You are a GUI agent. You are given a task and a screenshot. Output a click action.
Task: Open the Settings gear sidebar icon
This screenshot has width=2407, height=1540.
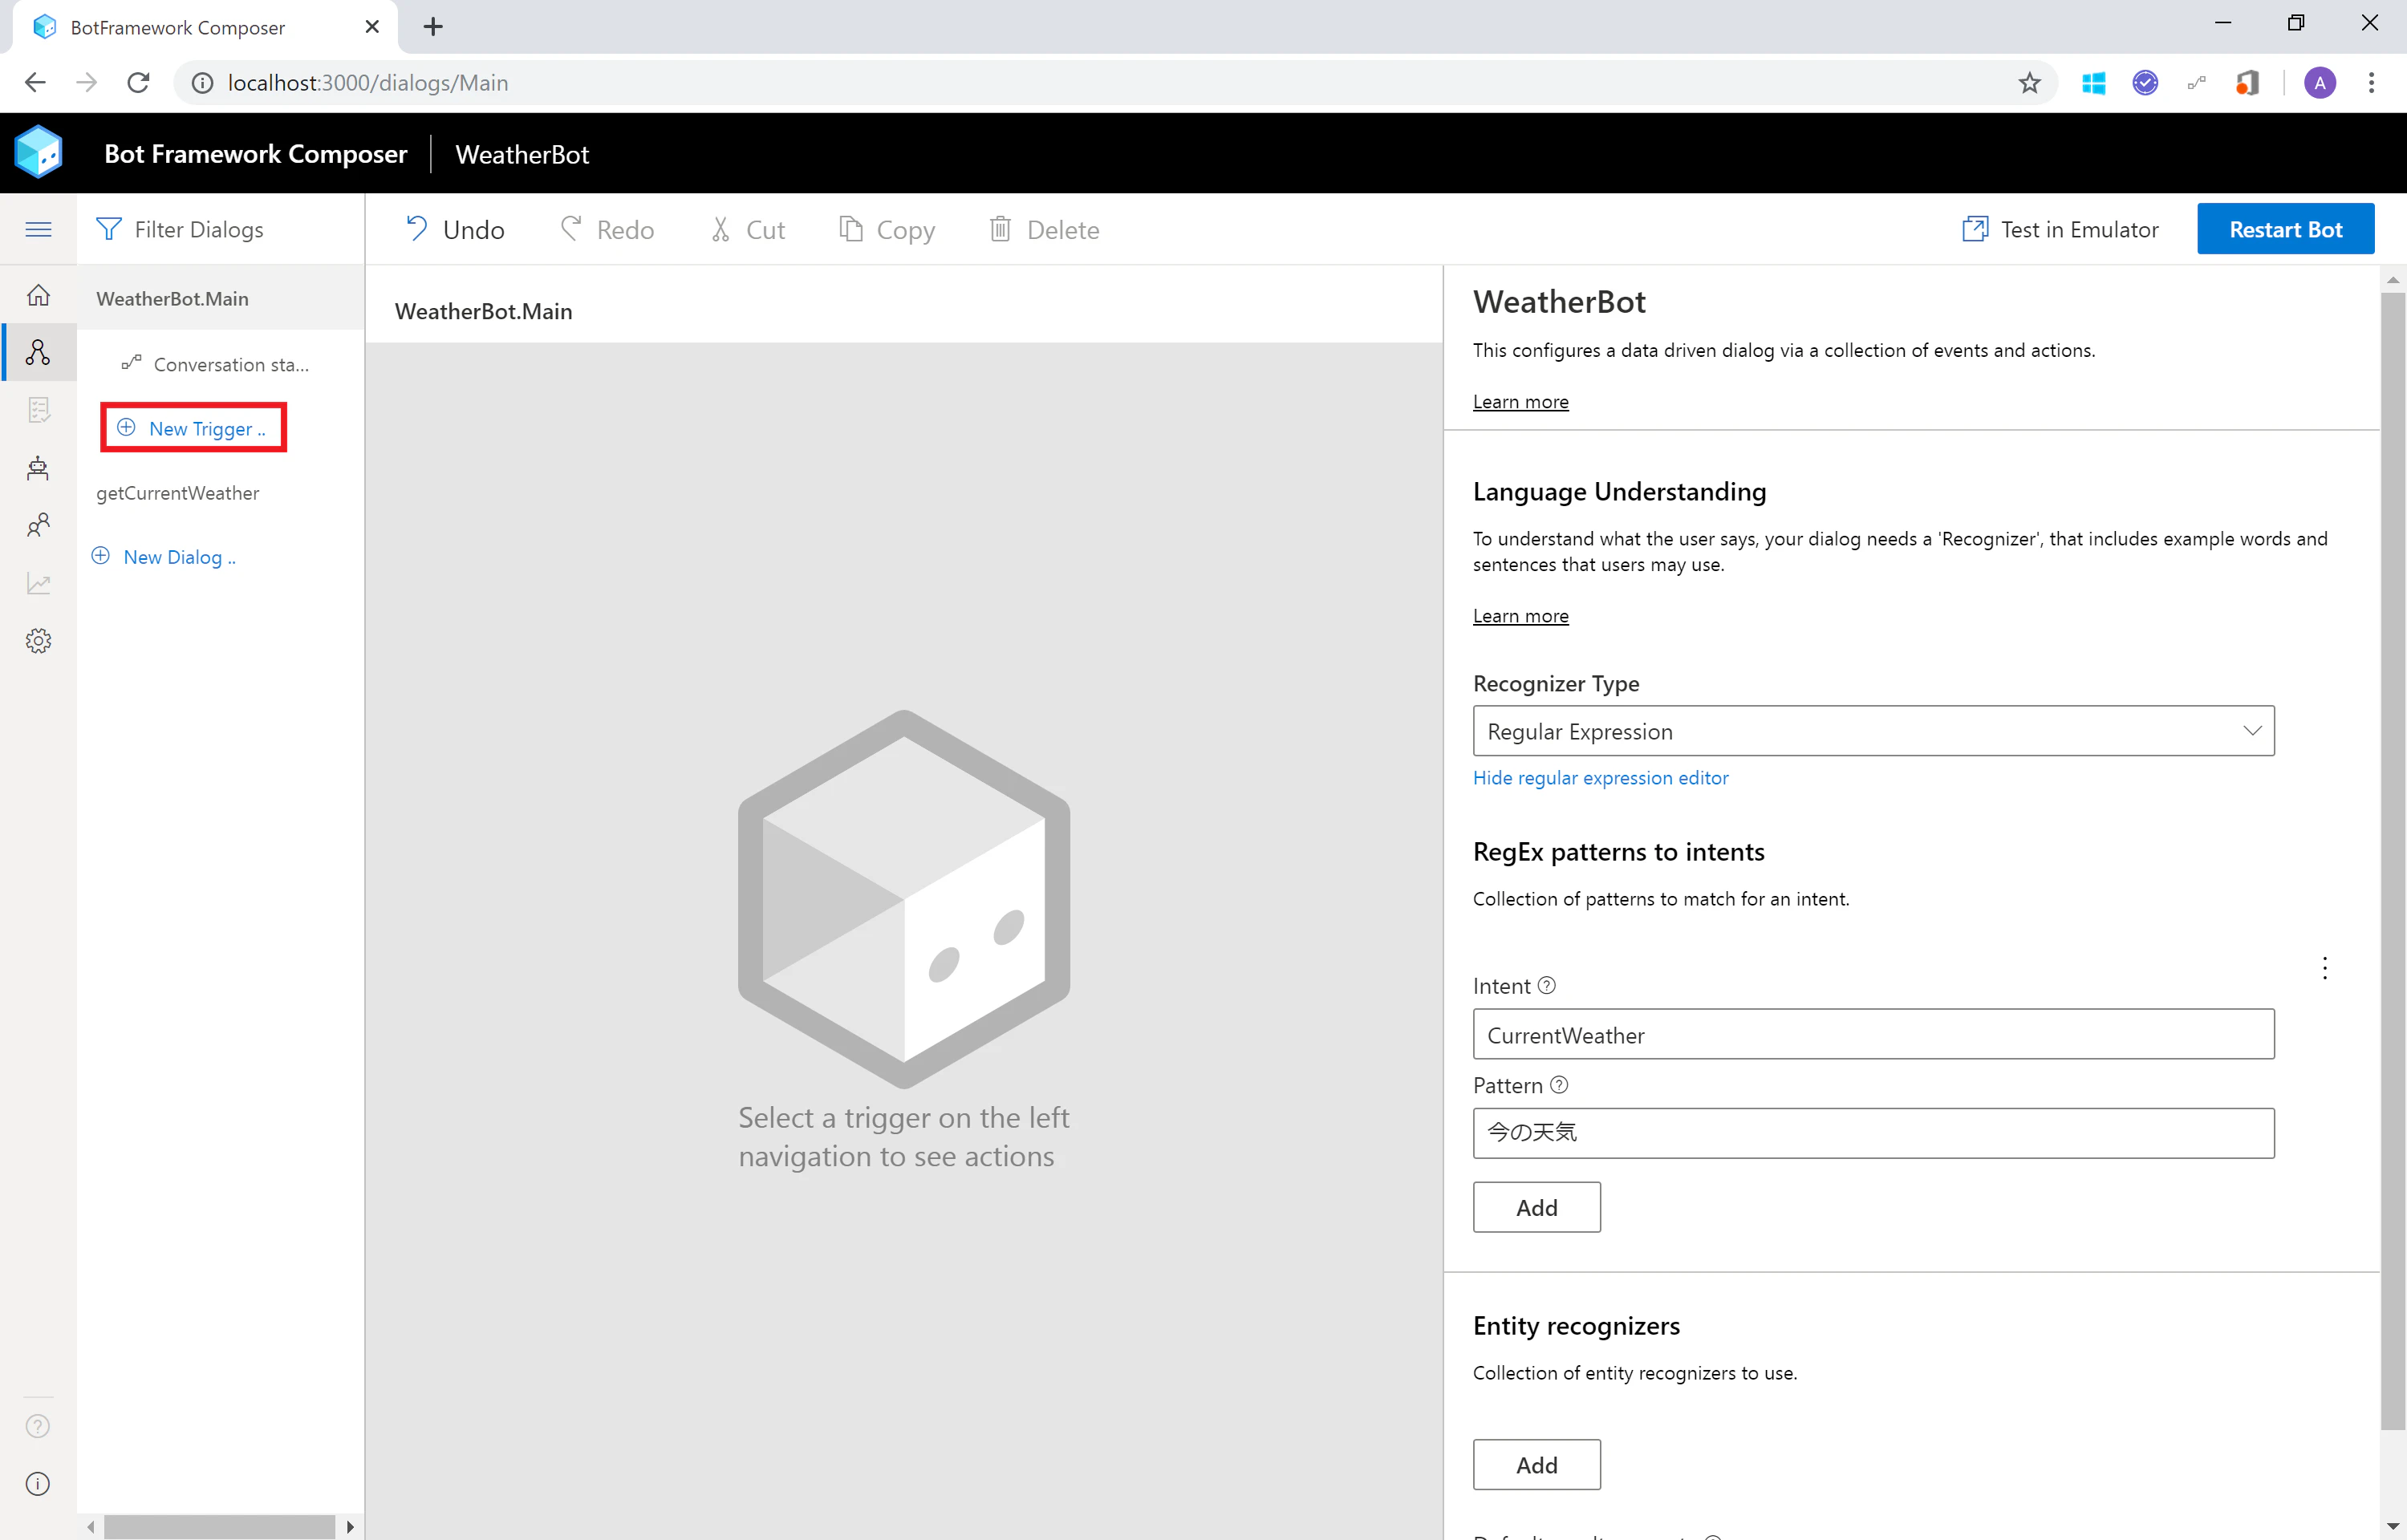[38, 641]
